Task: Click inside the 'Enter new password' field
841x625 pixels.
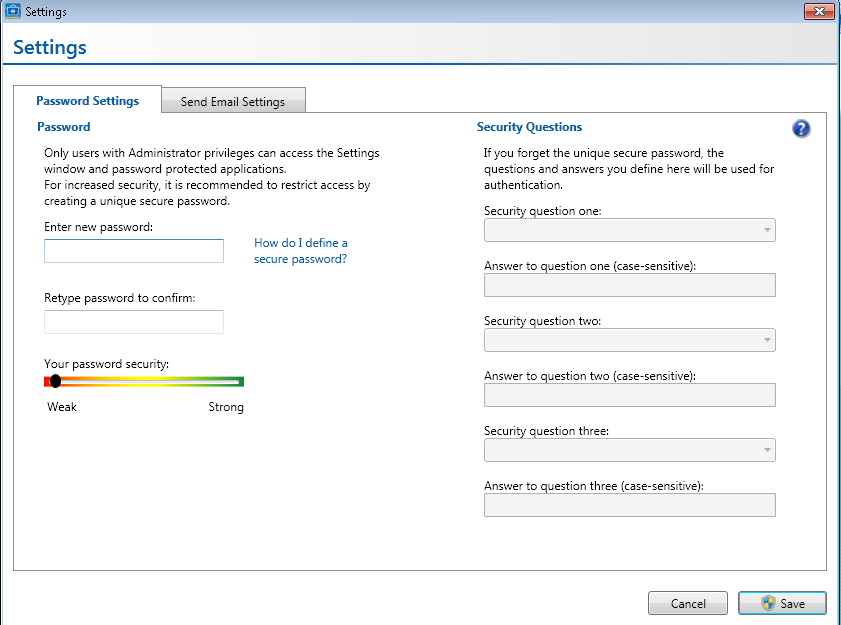Action: coord(133,251)
